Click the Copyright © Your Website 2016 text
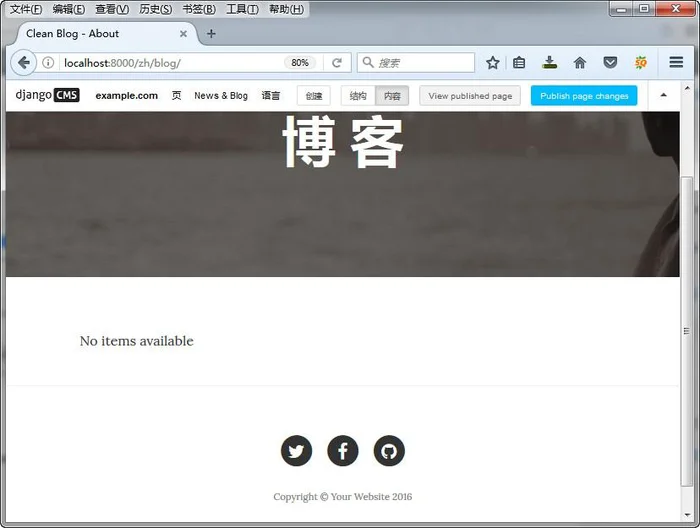The image size is (700, 528). pos(343,497)
